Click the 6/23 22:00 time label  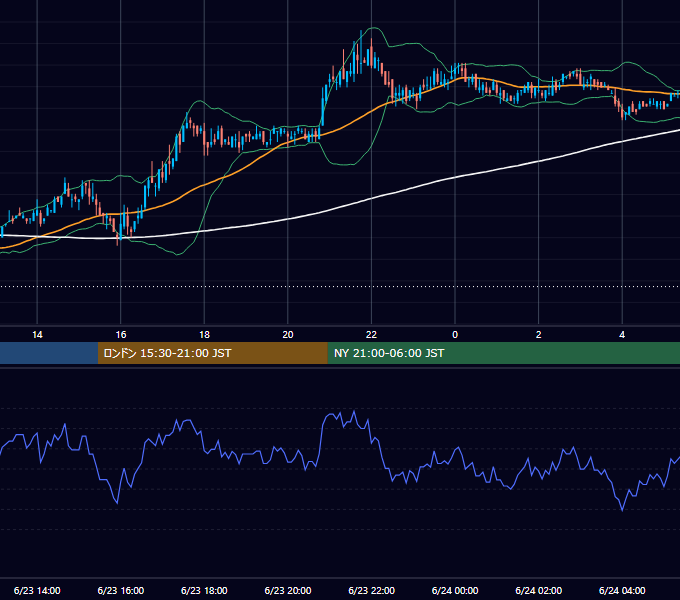[x=372, y=590]
